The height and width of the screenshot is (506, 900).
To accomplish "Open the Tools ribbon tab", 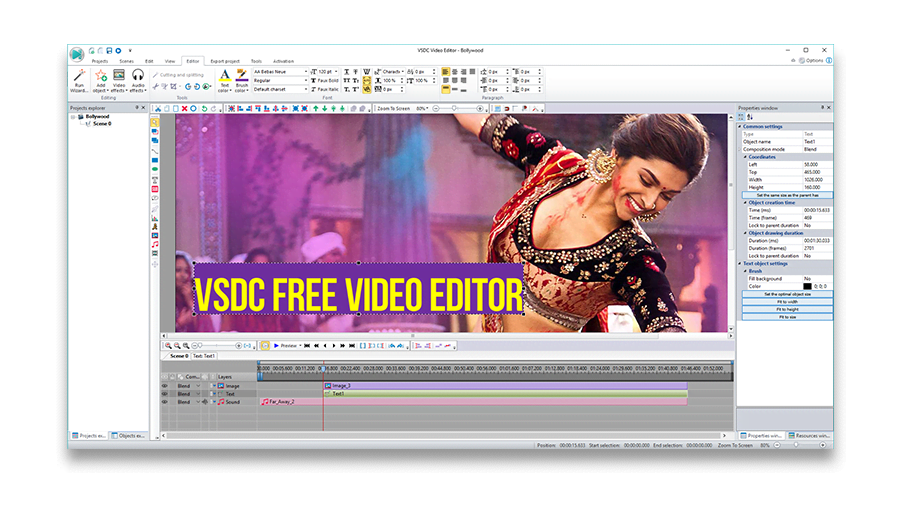I will (x=256, y=61).
